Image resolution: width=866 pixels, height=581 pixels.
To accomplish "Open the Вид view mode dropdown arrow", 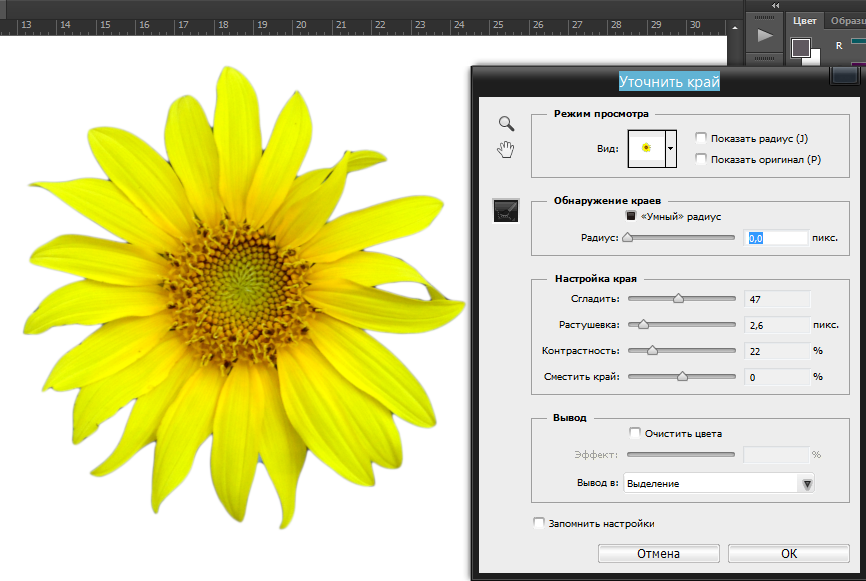I will click(671, 147).
